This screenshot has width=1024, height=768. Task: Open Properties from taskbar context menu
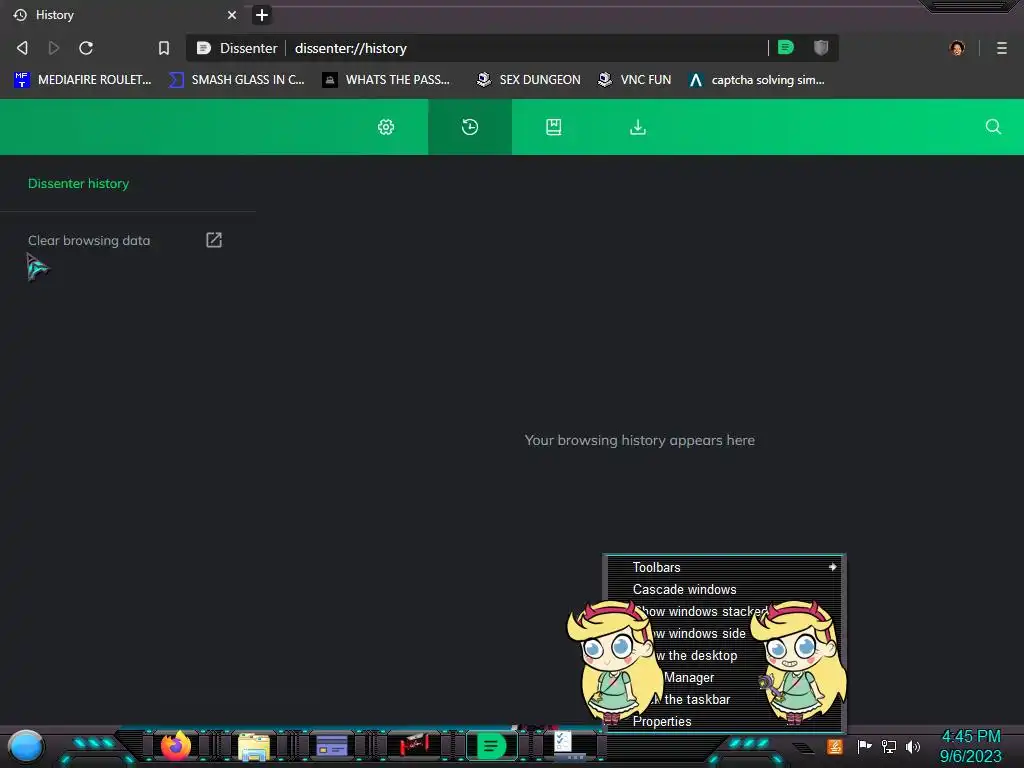(x=724, y=722)
